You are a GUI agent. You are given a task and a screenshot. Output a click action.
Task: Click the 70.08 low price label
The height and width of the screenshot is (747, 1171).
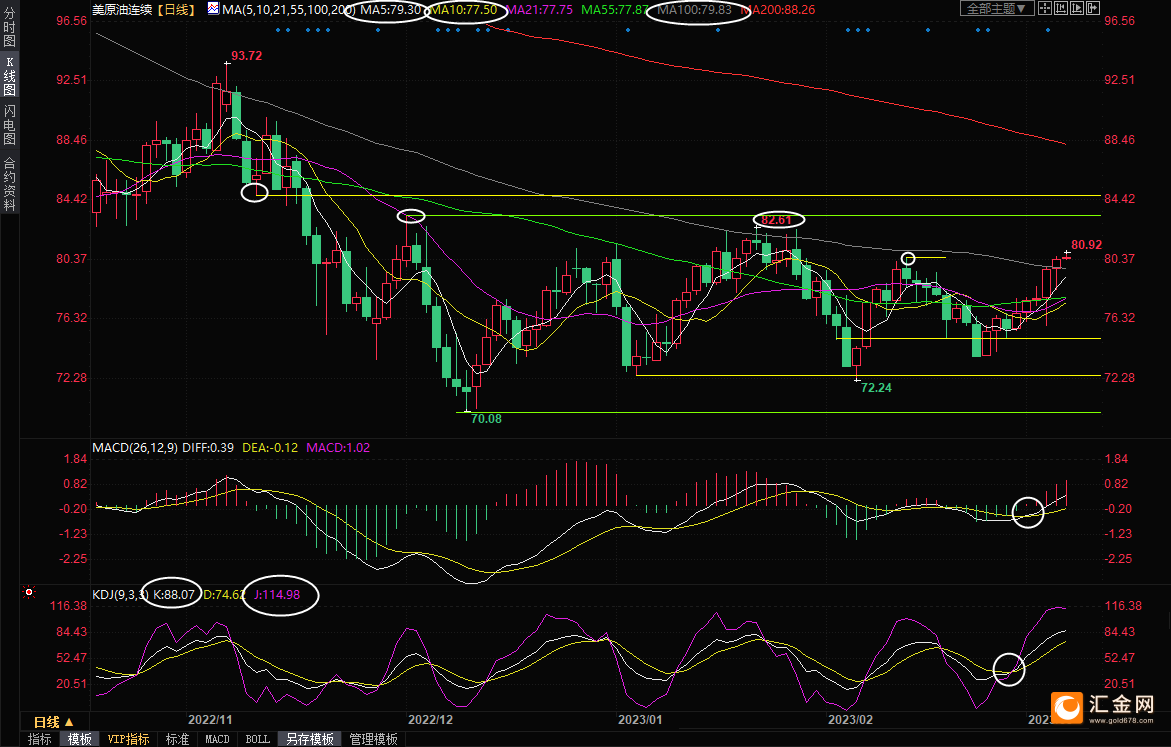click(x=486, y=418)
